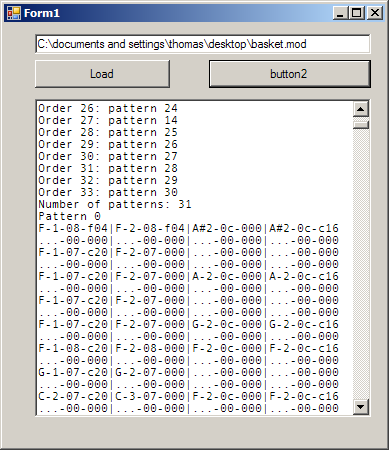
Task: Click the line 'Order 33: pattern 30'
Action: 108,192
